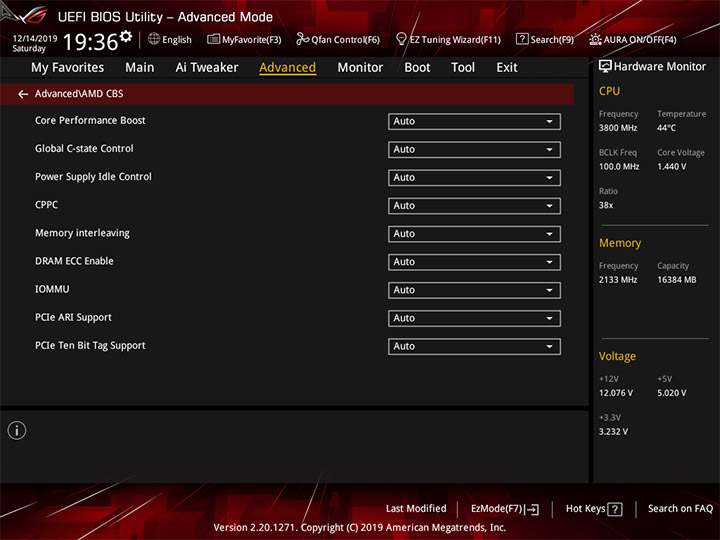The width and height of the screenshot is (720, 540).
Task: Switch to the Main tab
Action: 140,68
